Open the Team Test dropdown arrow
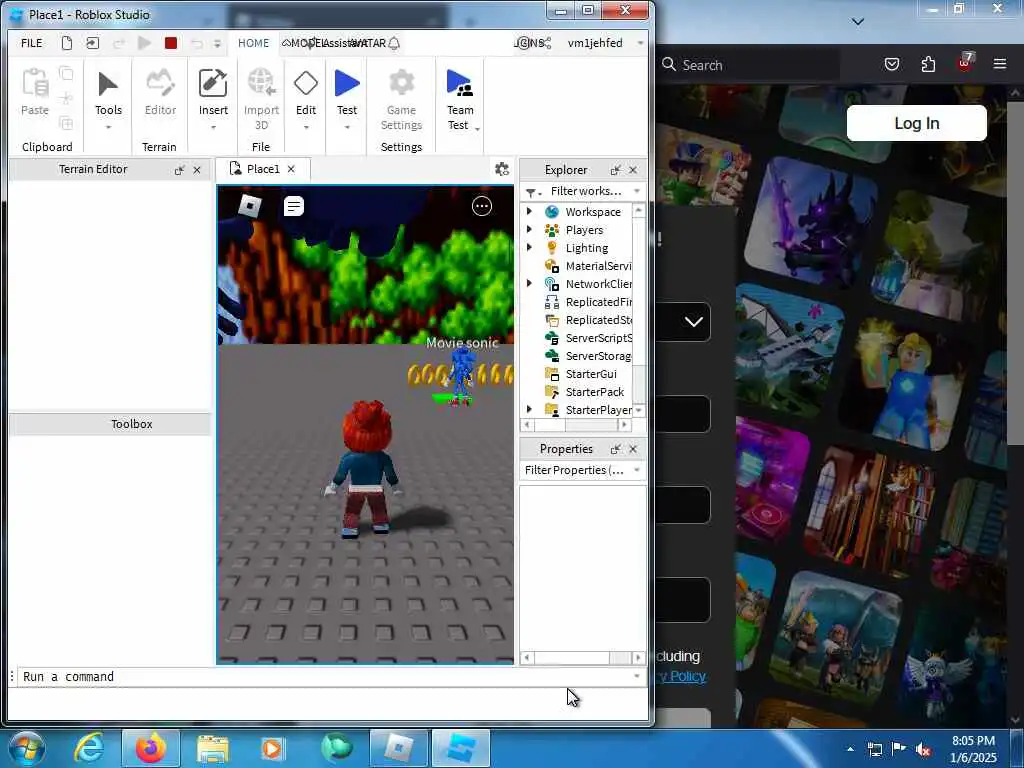Viewport: 1024px width, 768px height. (x=477, y=129)
